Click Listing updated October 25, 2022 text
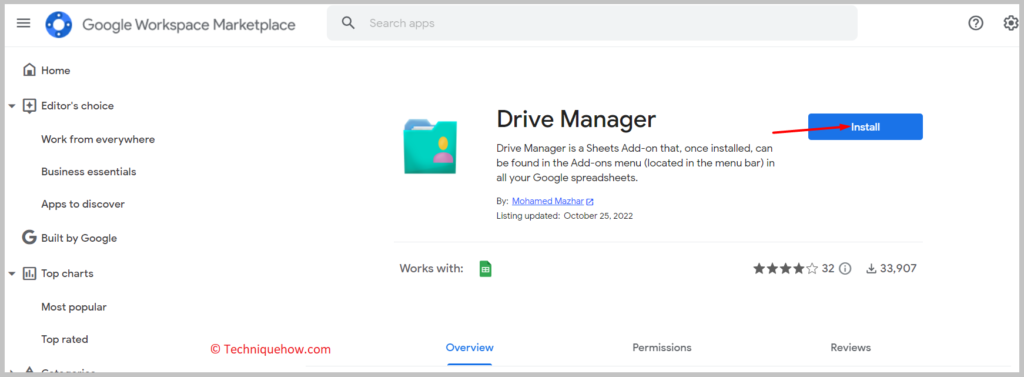 (x=564, y=216)
